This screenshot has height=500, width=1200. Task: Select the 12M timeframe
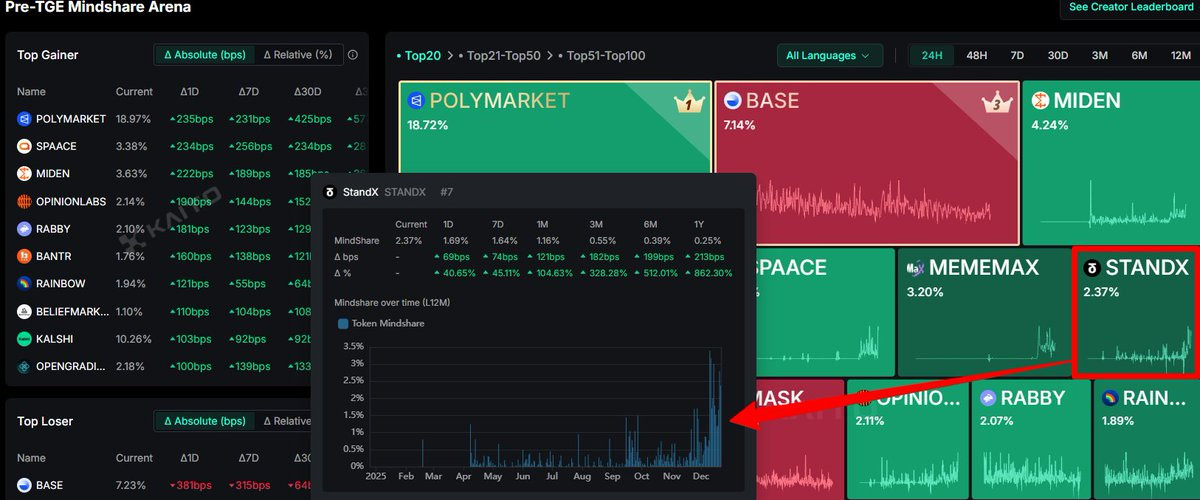click(1180, 55)
